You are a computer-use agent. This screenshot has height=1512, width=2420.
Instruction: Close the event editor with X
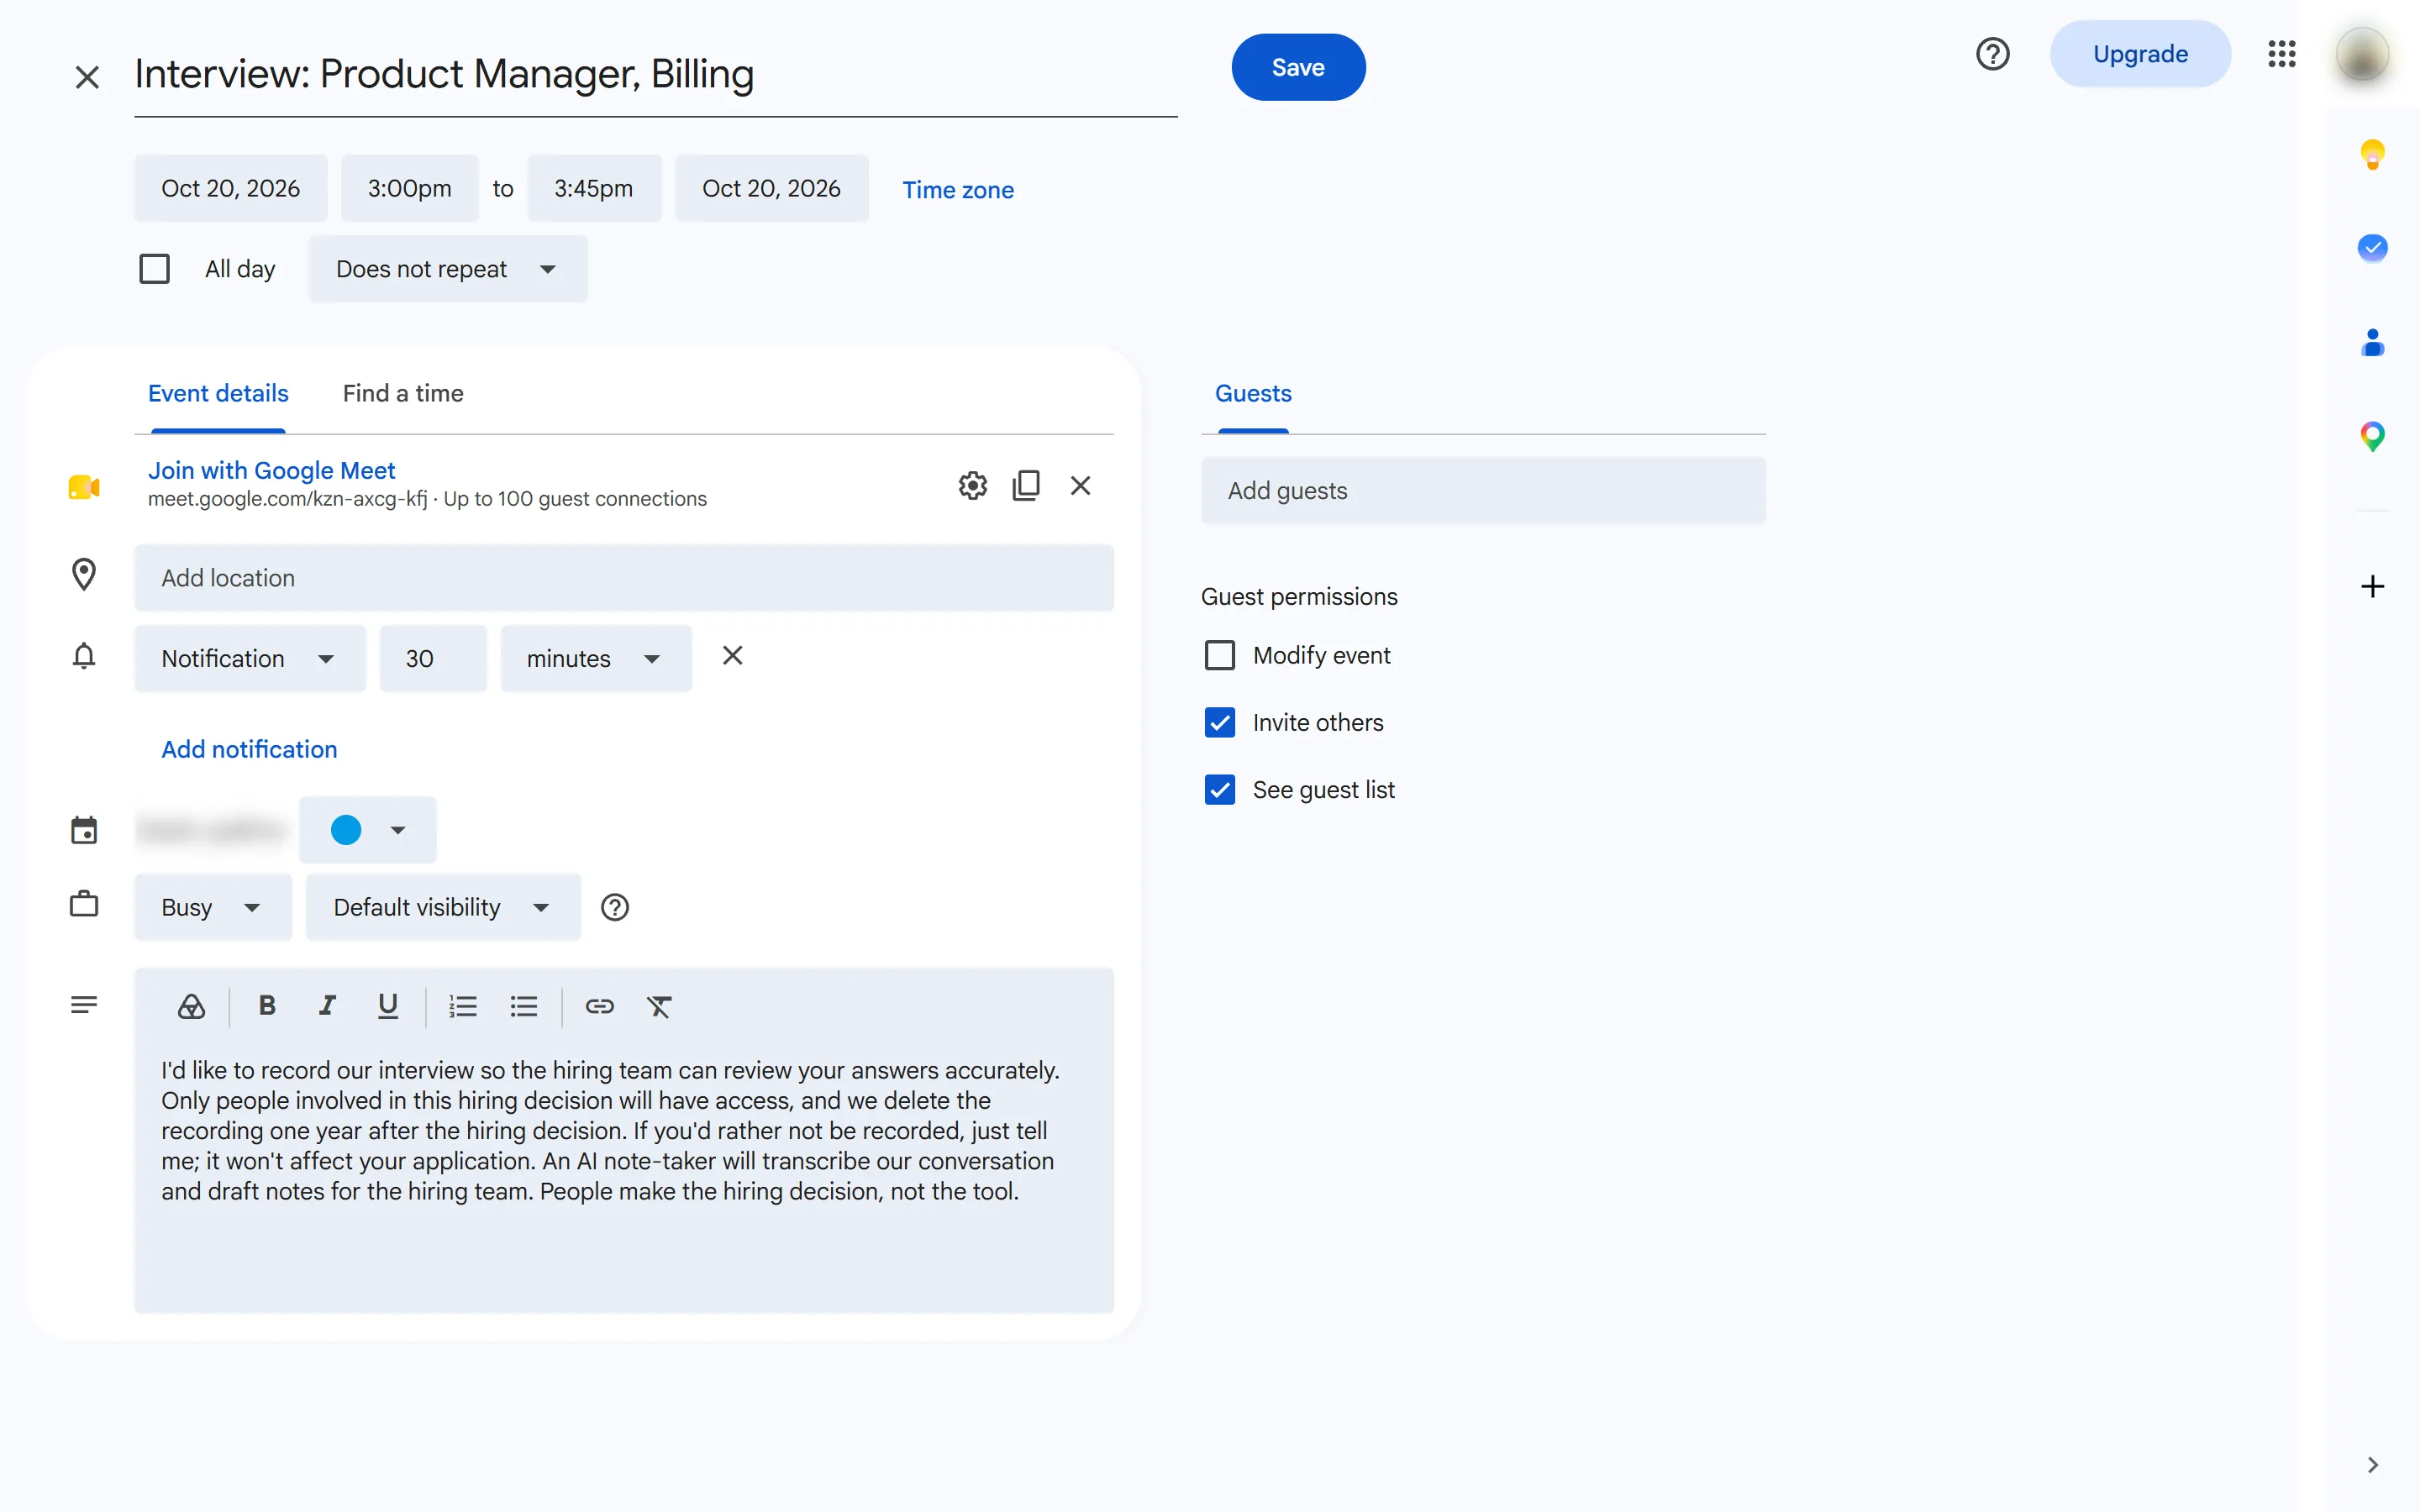(87, 77)
